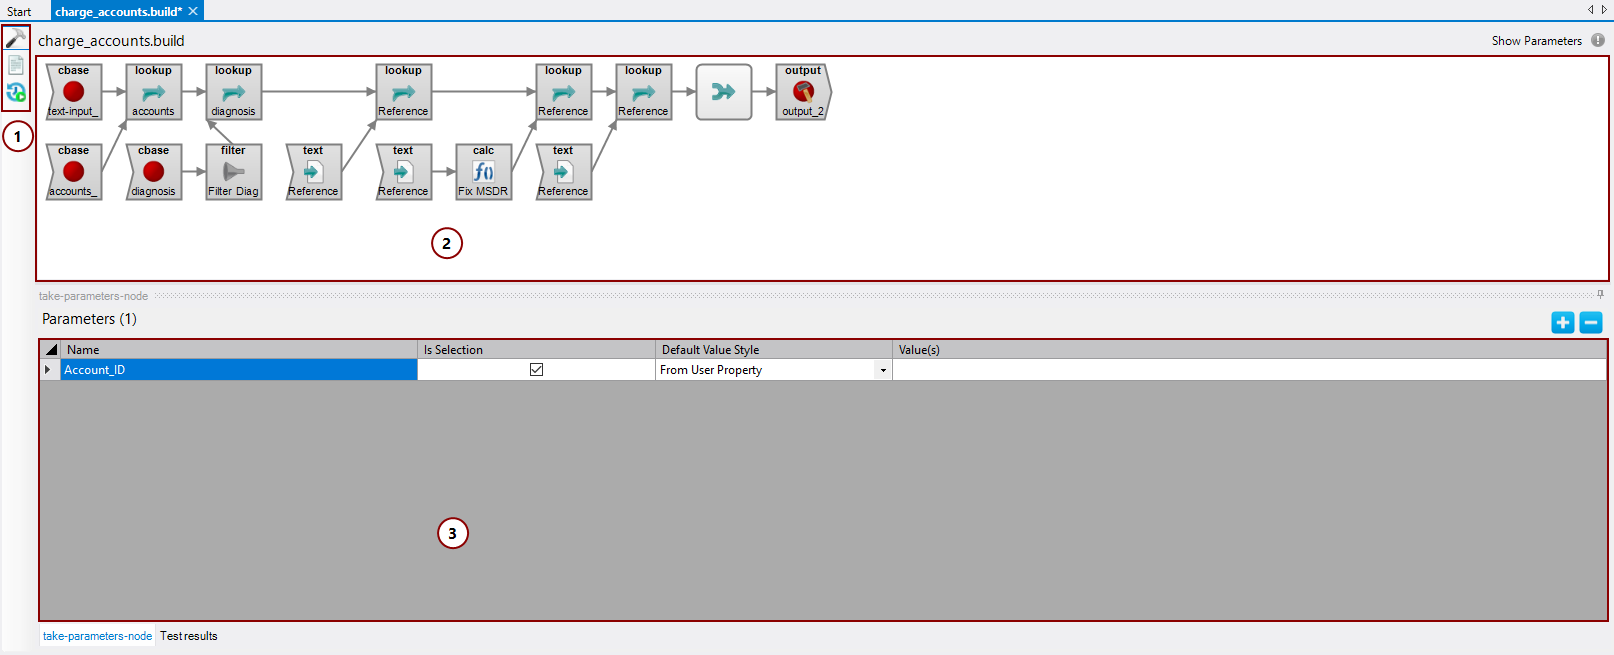
Task: Switch to the Test results tab
Action: tap(188, 636)
